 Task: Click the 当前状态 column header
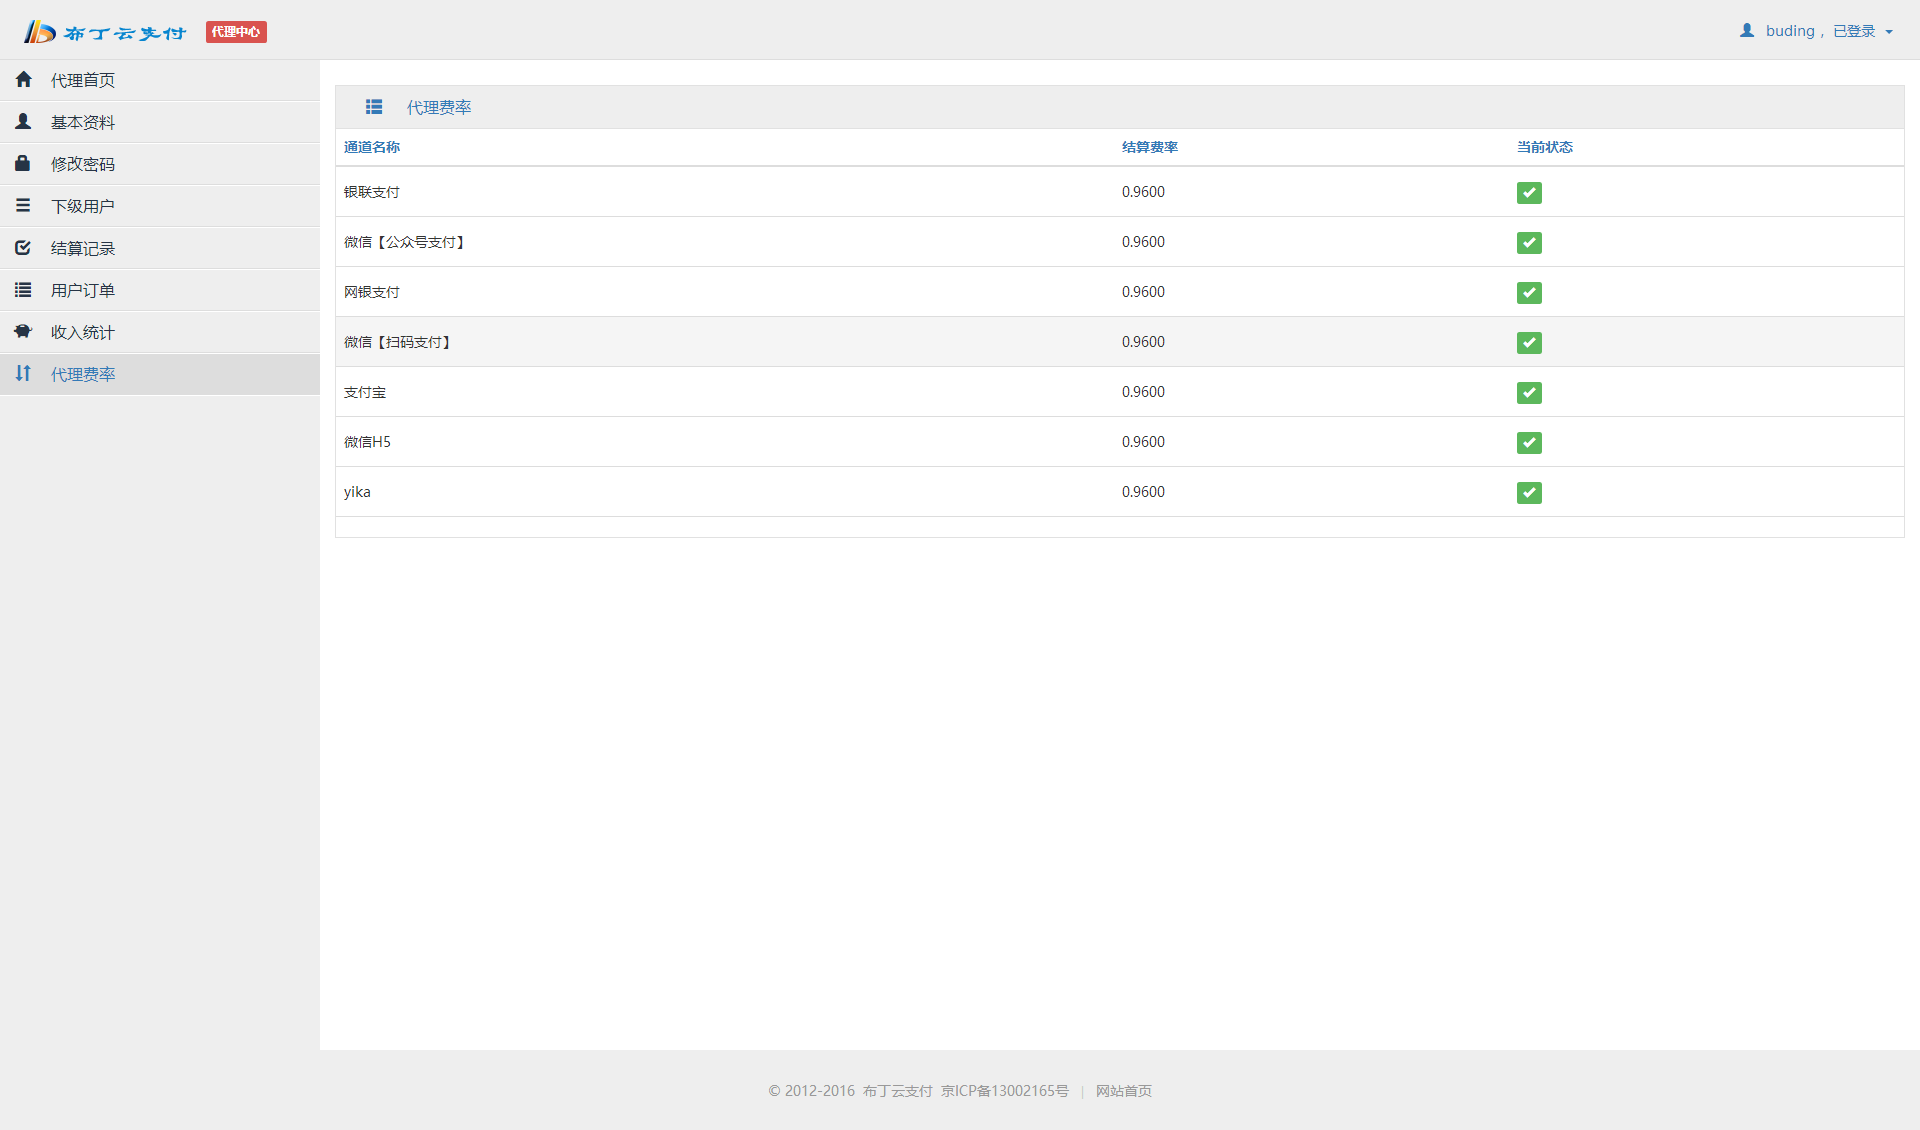pyautogui.click(x=1545, y=147)
